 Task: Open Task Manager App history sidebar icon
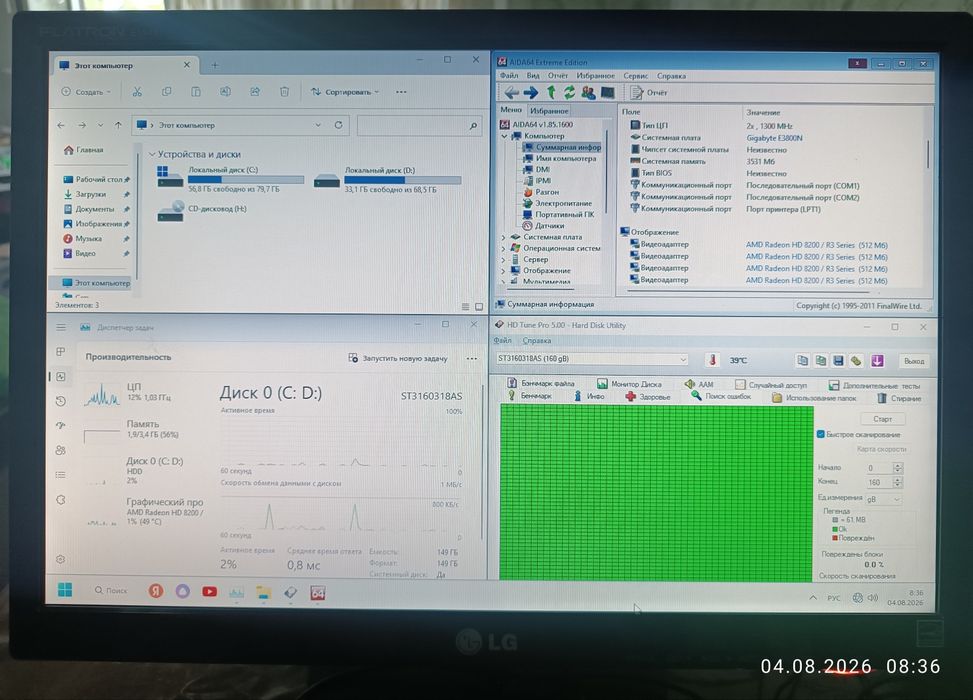coord(61,401)
